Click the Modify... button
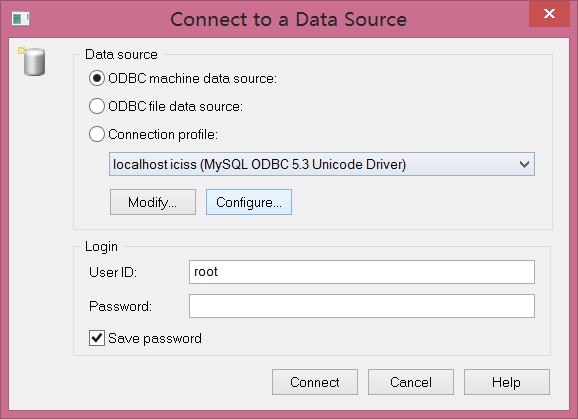578x419 pixels. [x=153, y=202]
